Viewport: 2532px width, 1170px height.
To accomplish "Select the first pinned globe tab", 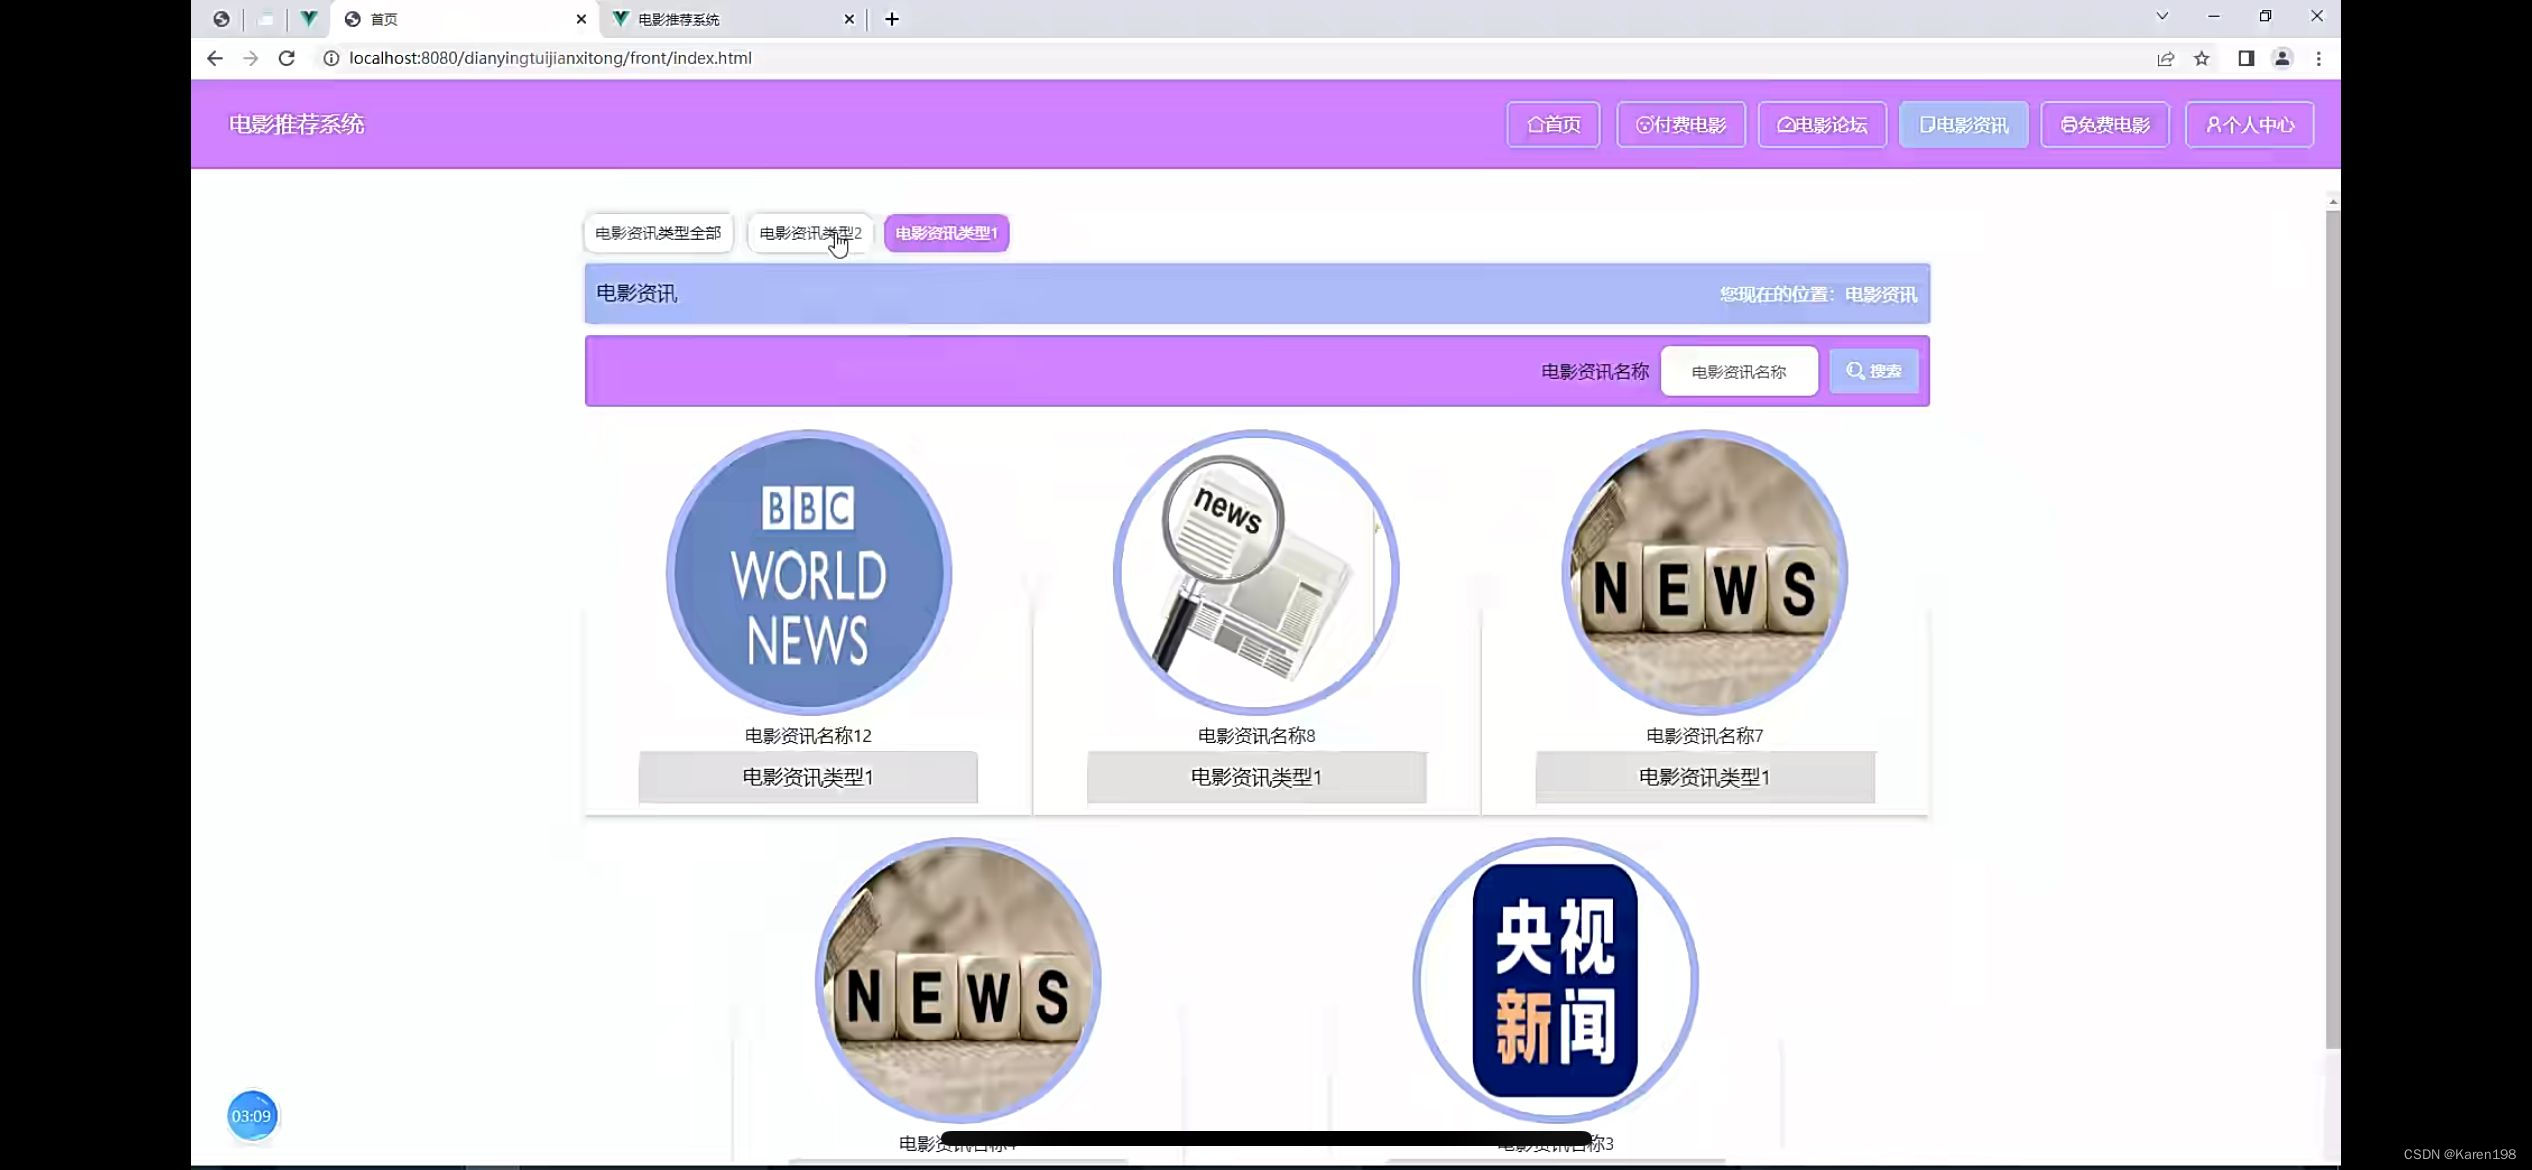I will [x=221, y=19].
